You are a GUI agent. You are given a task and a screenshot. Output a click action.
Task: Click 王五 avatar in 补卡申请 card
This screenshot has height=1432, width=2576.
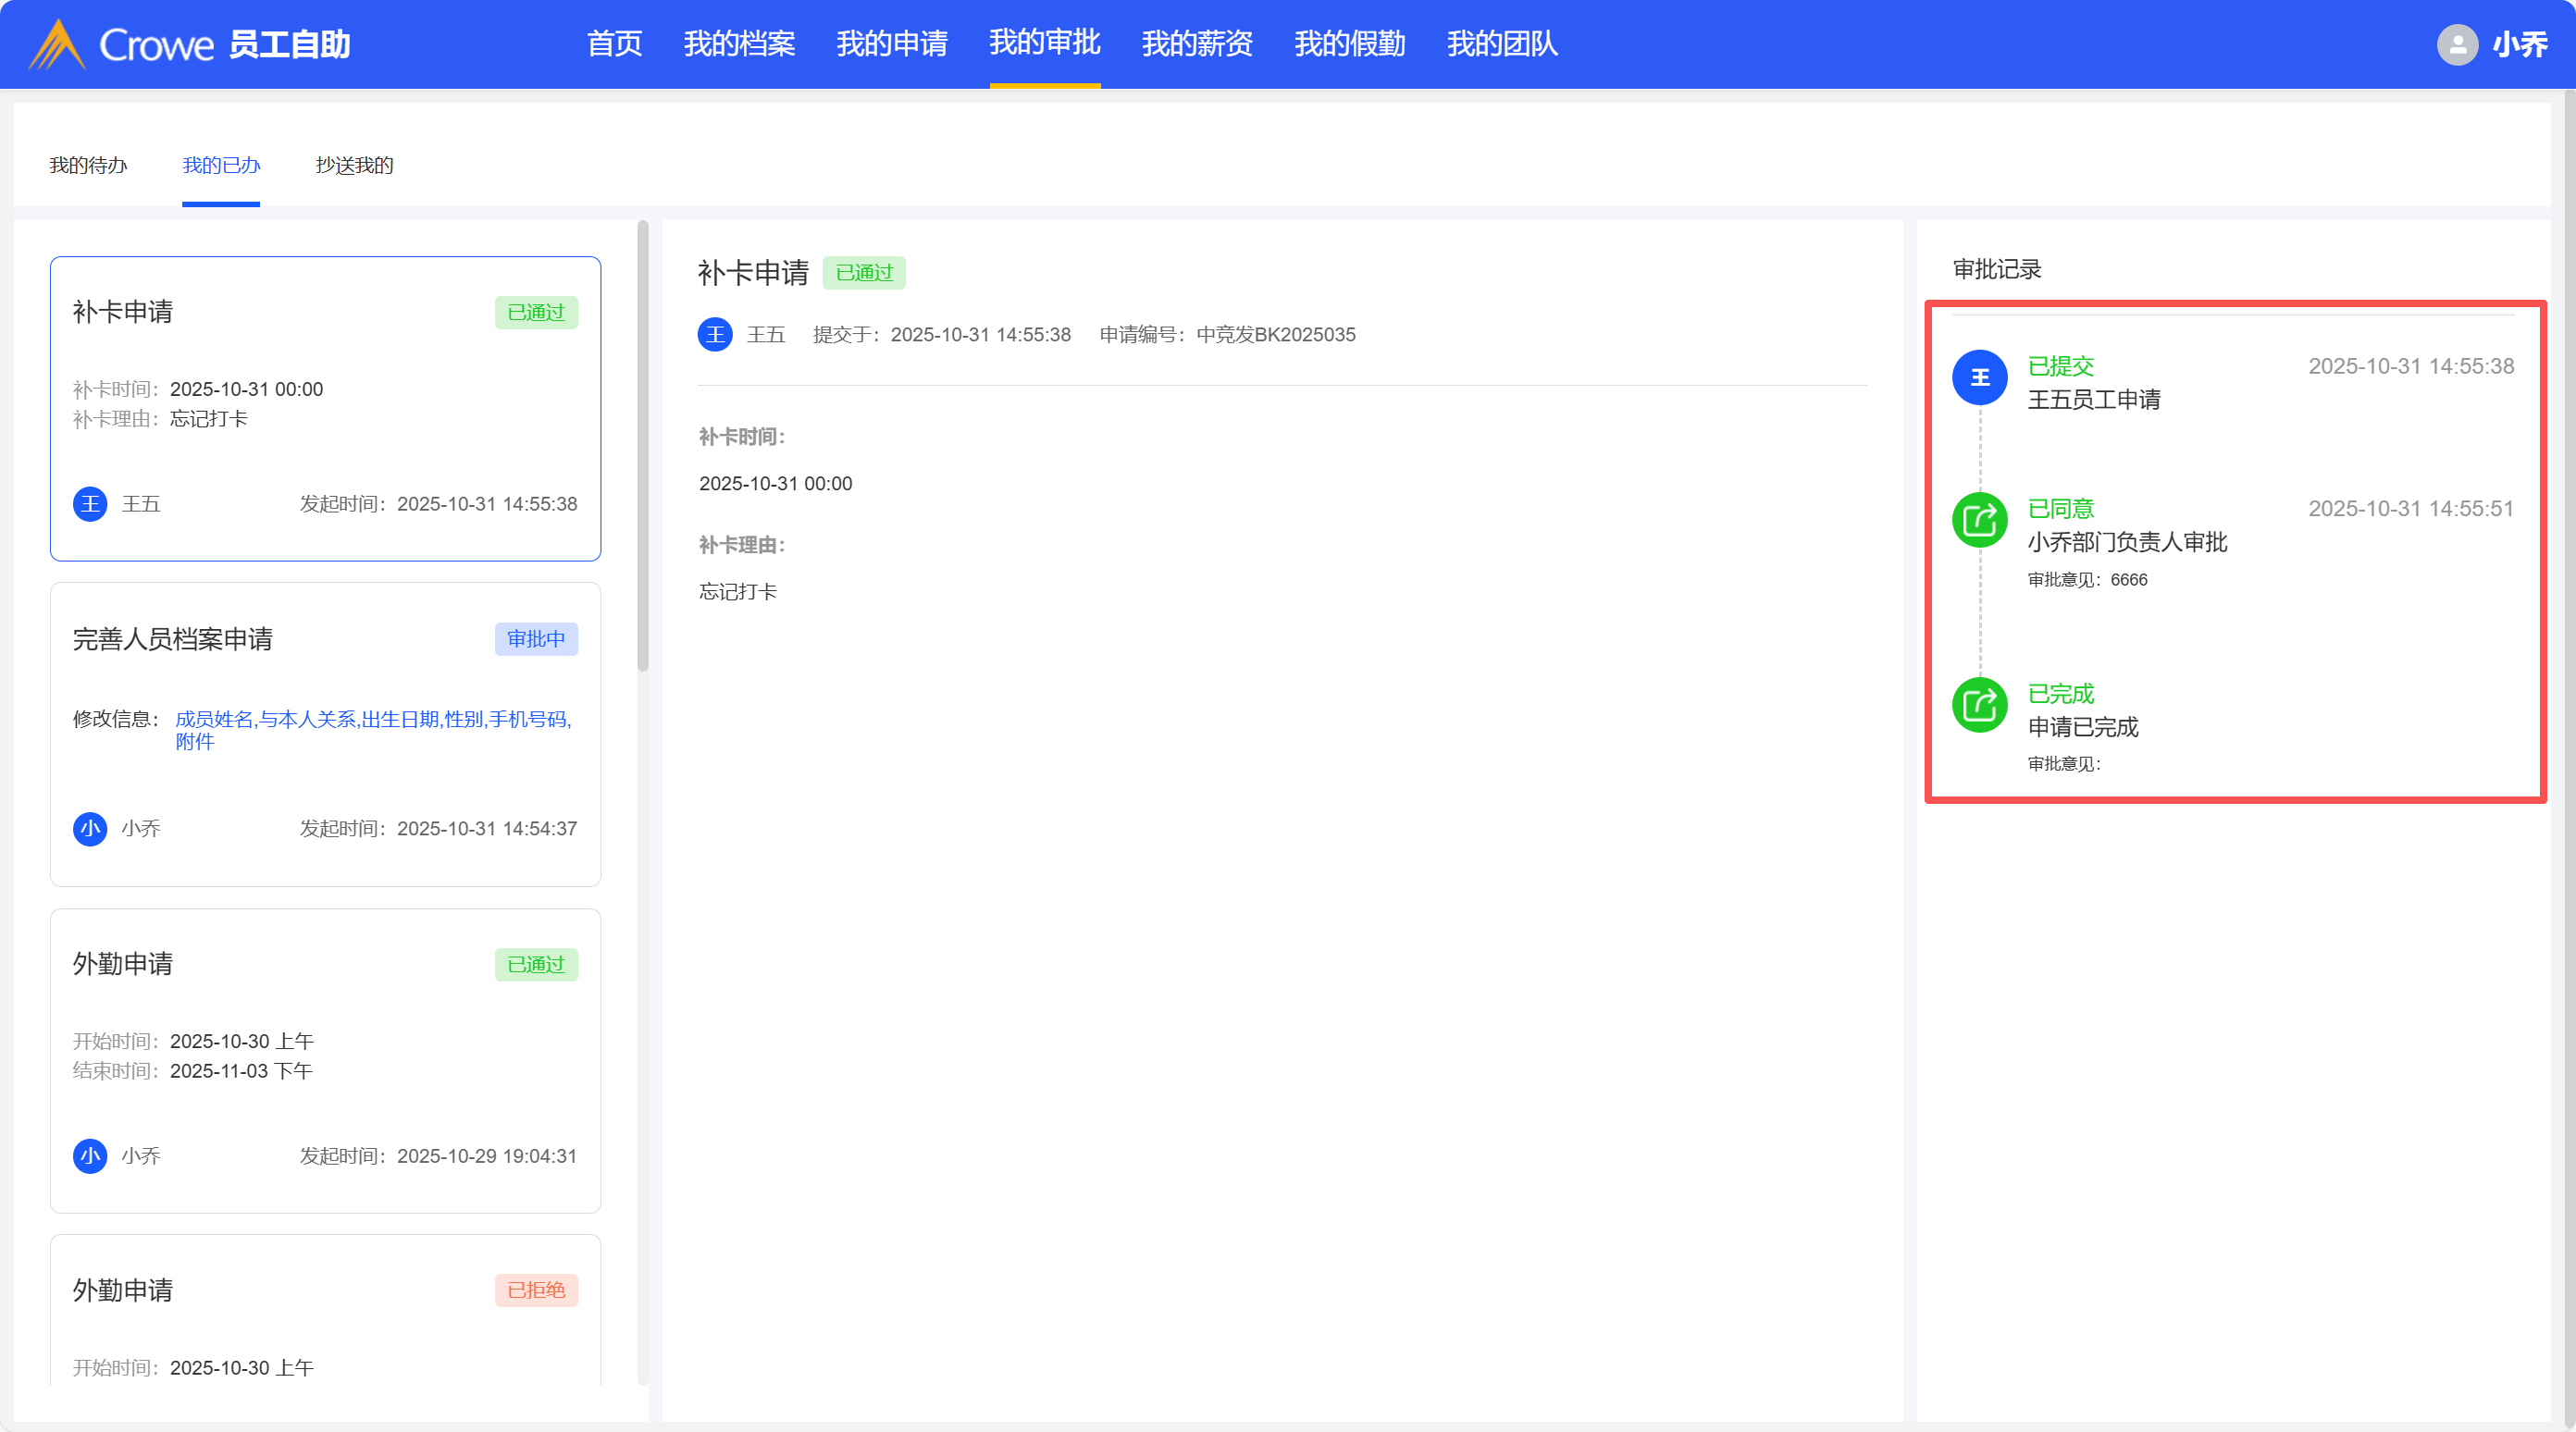click(90, 503)
